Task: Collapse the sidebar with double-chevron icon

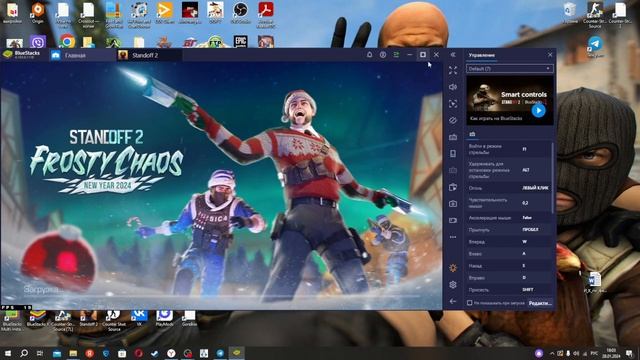Action: click(x=453, y=54)
